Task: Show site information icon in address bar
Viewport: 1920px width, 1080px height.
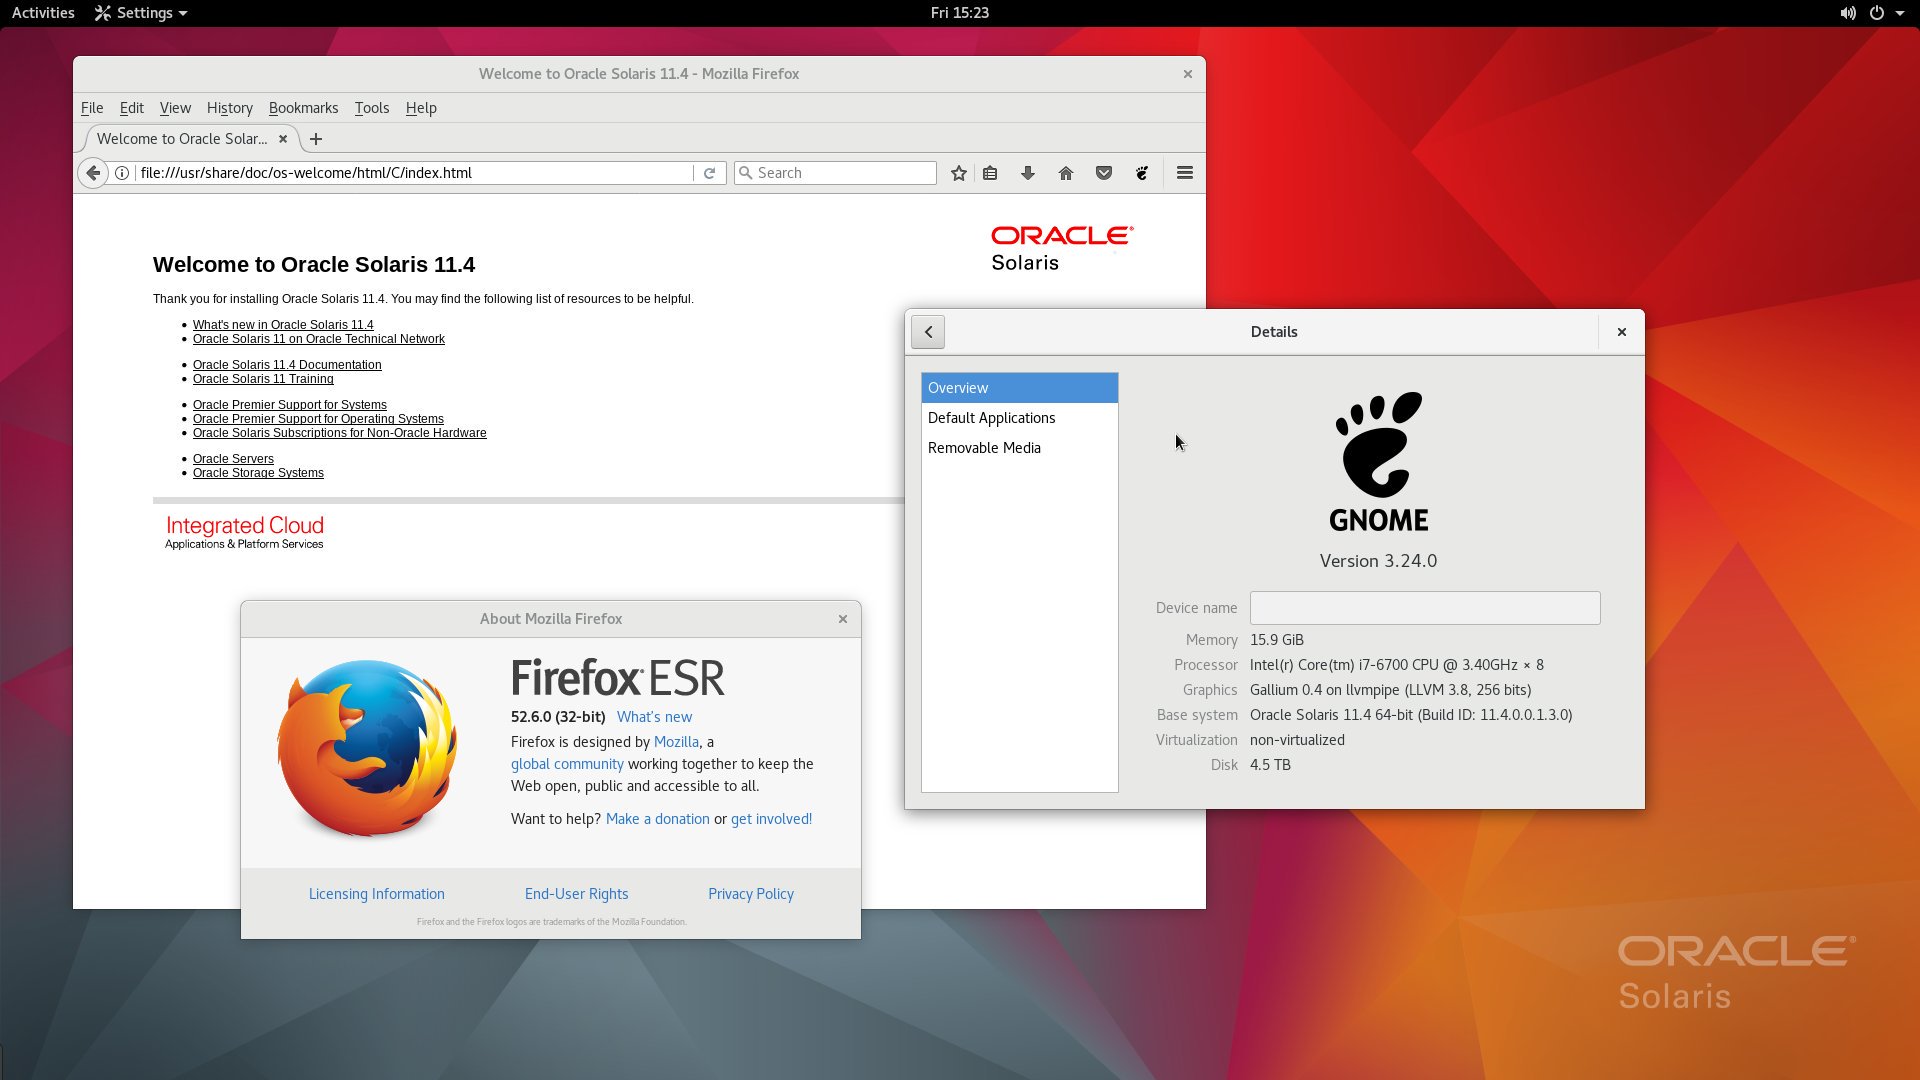Action: point(122,173)
